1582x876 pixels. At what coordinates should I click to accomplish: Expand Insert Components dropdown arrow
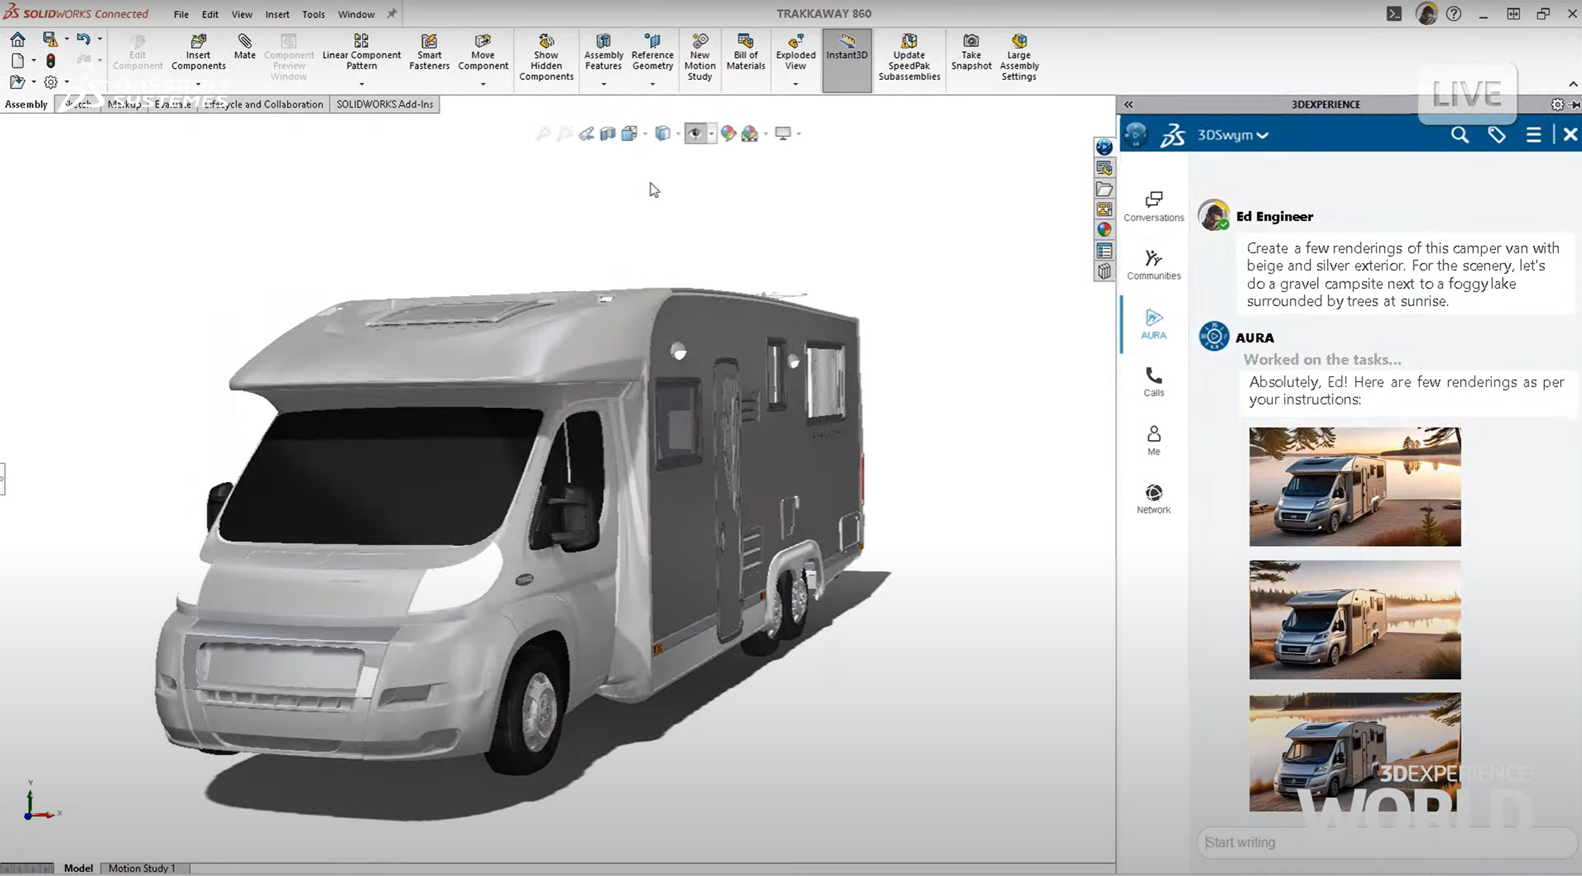pyautogui.click(x=198, y=84)
